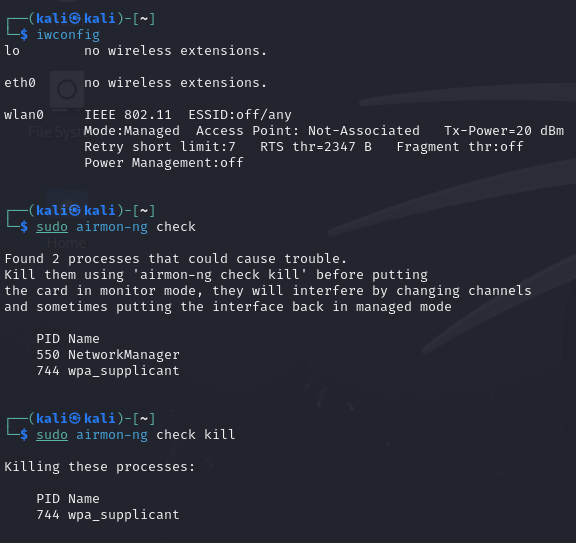Click the 550 NetworkManager process line
This screenshot has width=576, height=543.
click(108, 355)
